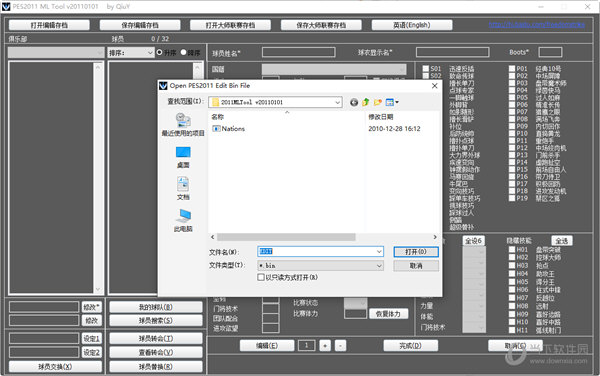The height and width of the screenshot is (376, 600).
Task: Click the PES2011 ML Tool title bar icon
Action: click(6, 7)
